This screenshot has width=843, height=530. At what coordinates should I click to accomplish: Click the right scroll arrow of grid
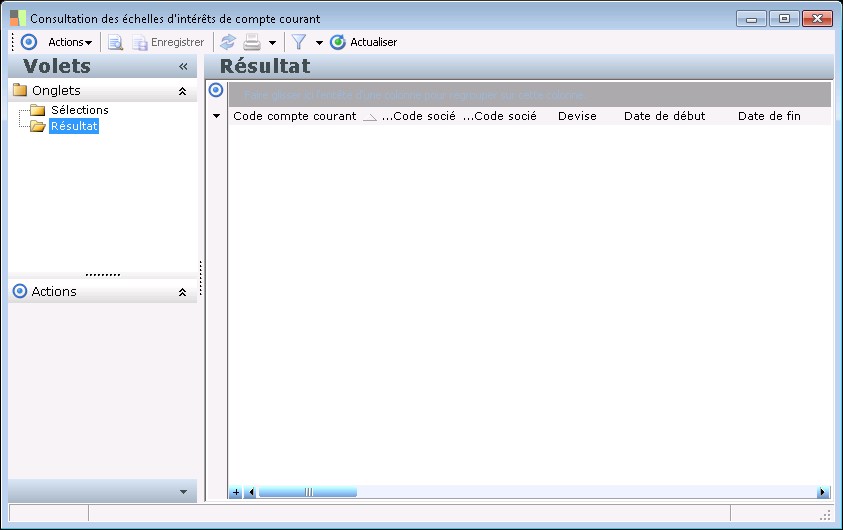pos(823,492)
